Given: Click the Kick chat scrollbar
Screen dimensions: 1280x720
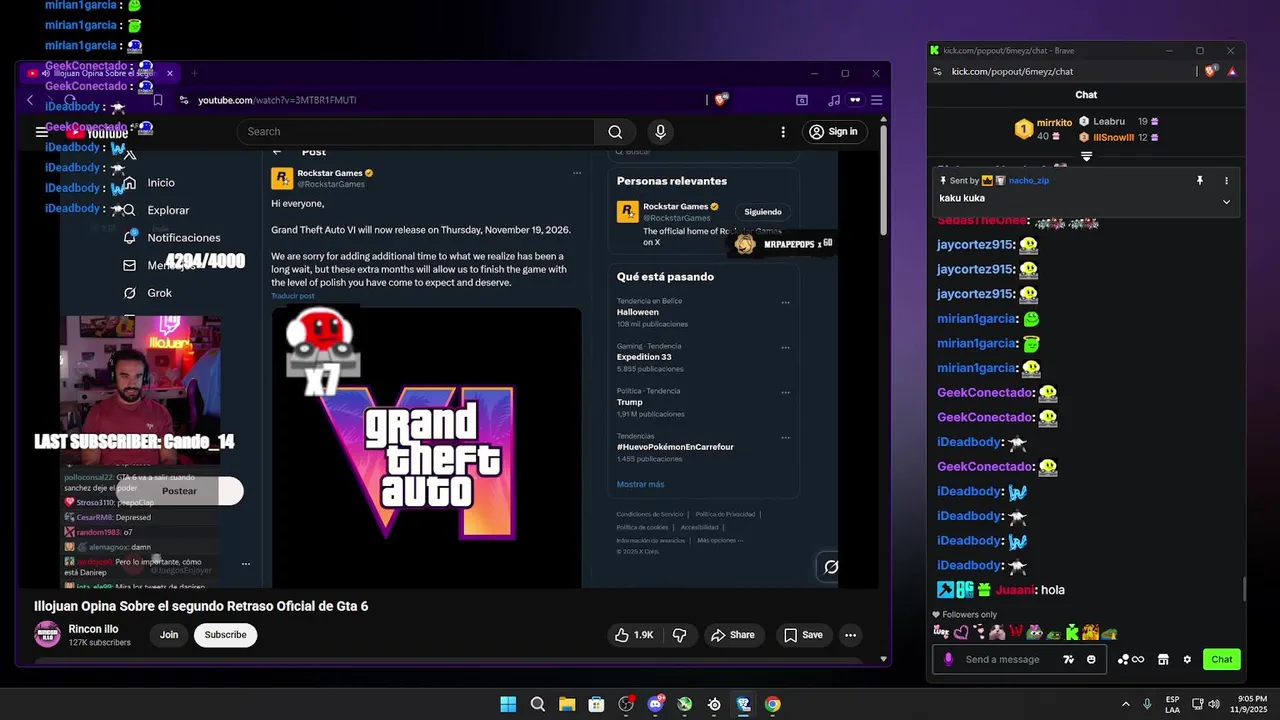Looking at the screenshot, I should pos(1244,589).
